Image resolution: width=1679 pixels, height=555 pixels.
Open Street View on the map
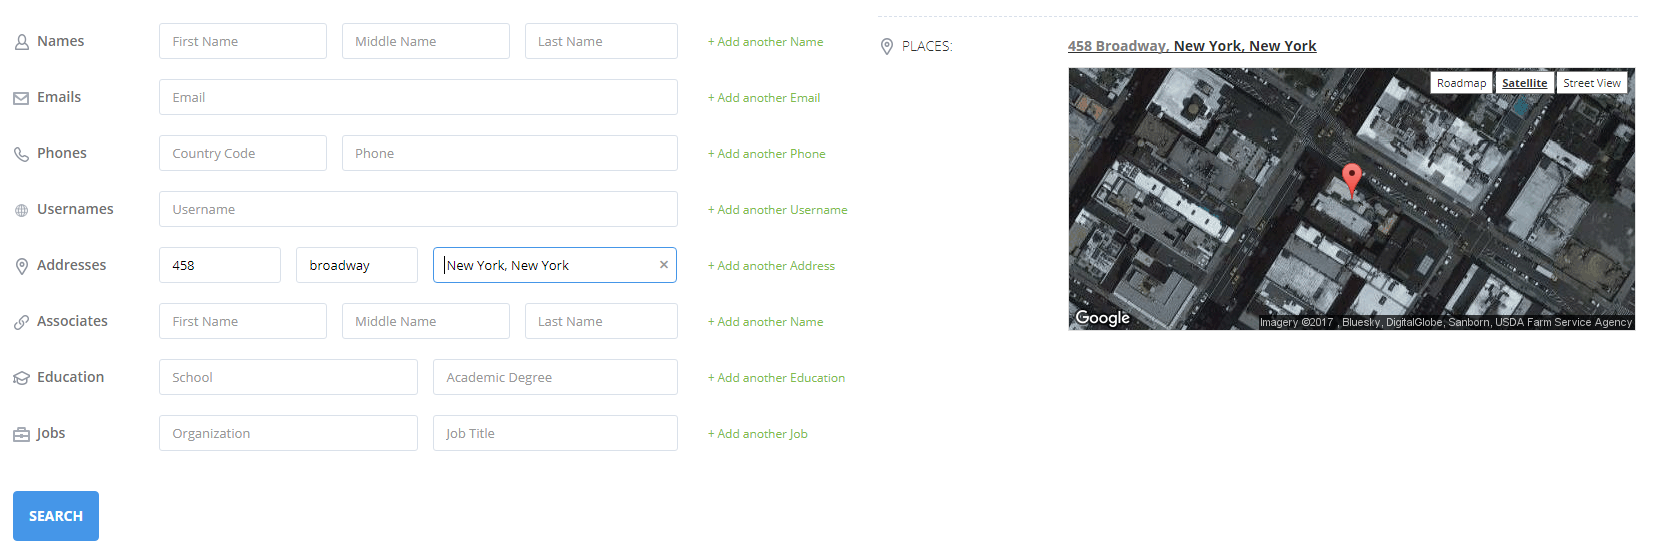click(1592, 83)
